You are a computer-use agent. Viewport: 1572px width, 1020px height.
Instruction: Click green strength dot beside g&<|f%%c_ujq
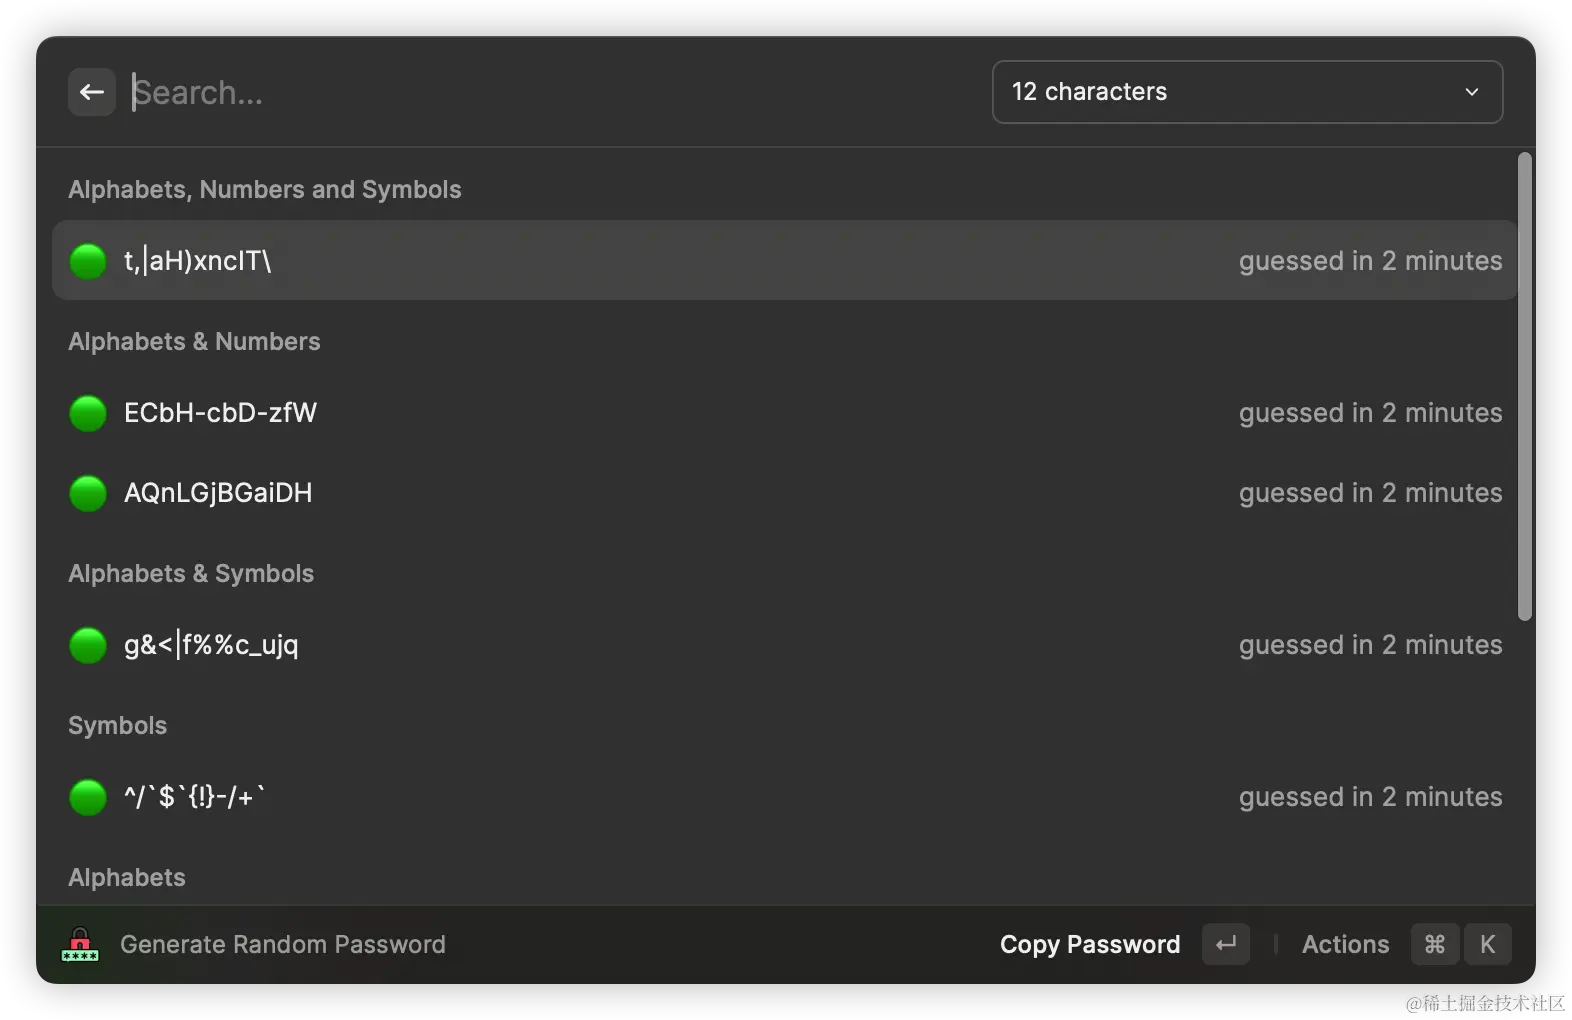click(x=88, y=645)
